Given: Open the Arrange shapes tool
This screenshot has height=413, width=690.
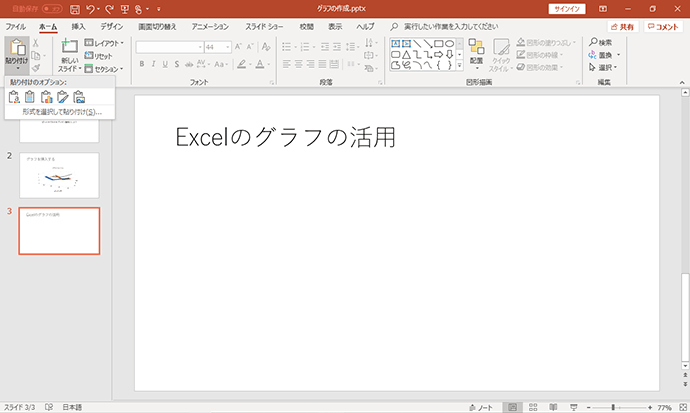Looking at the screenshot, I should (x=476, y=54).
